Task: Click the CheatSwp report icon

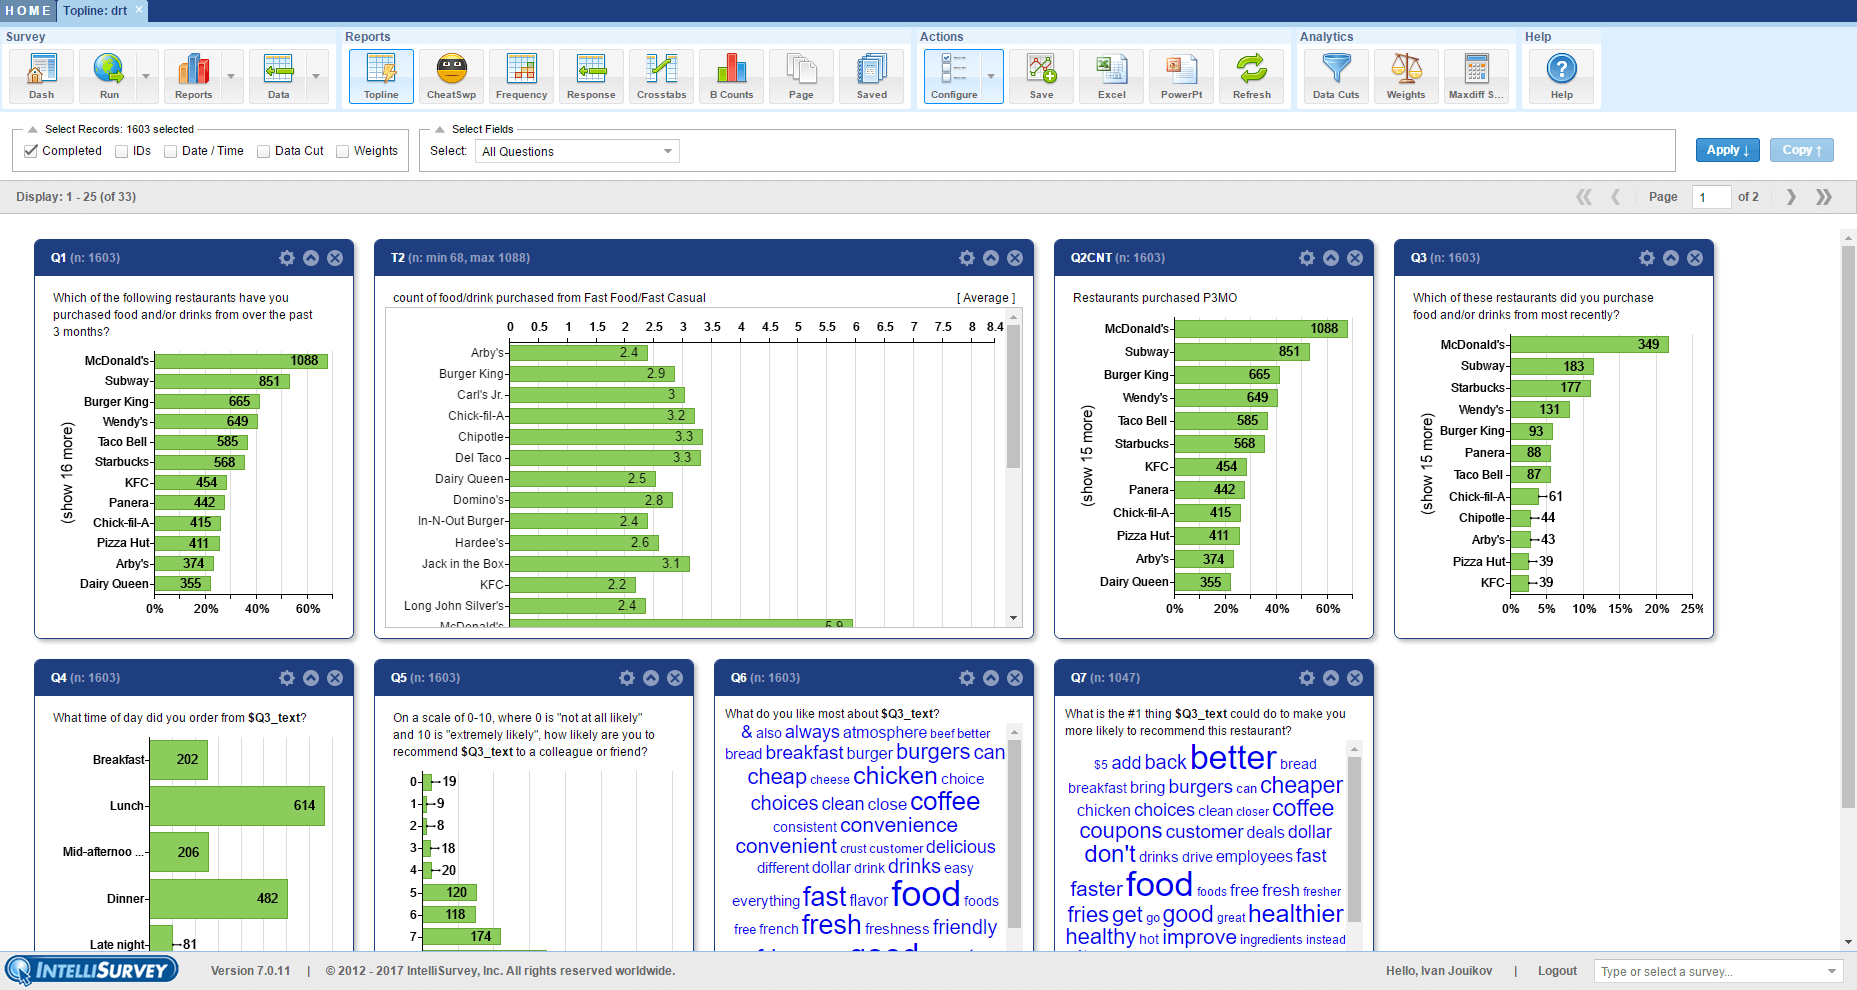Action: [x=451, y=76]
